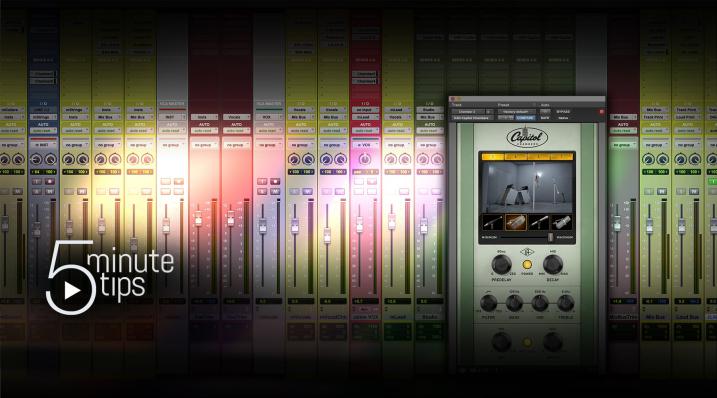Click the Decay knob

[552, 264]
